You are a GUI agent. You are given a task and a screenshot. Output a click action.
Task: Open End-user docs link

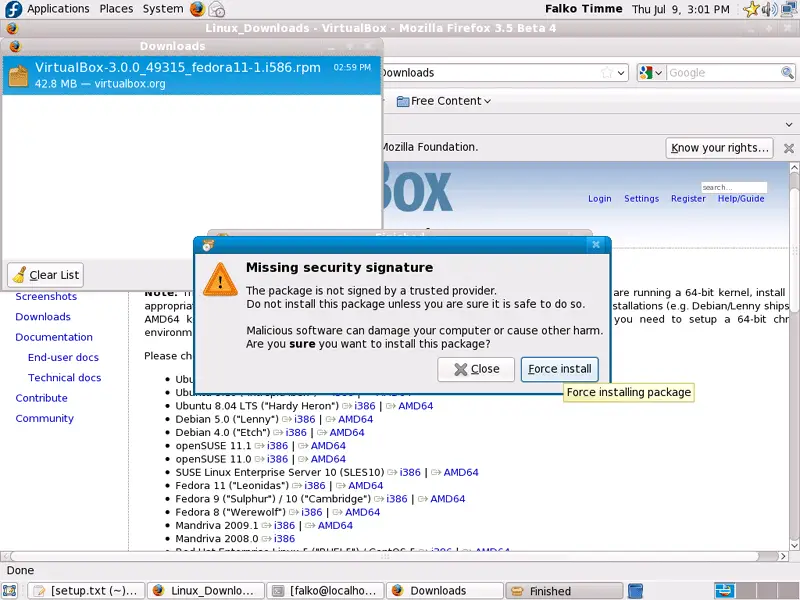tap(63, 358)
